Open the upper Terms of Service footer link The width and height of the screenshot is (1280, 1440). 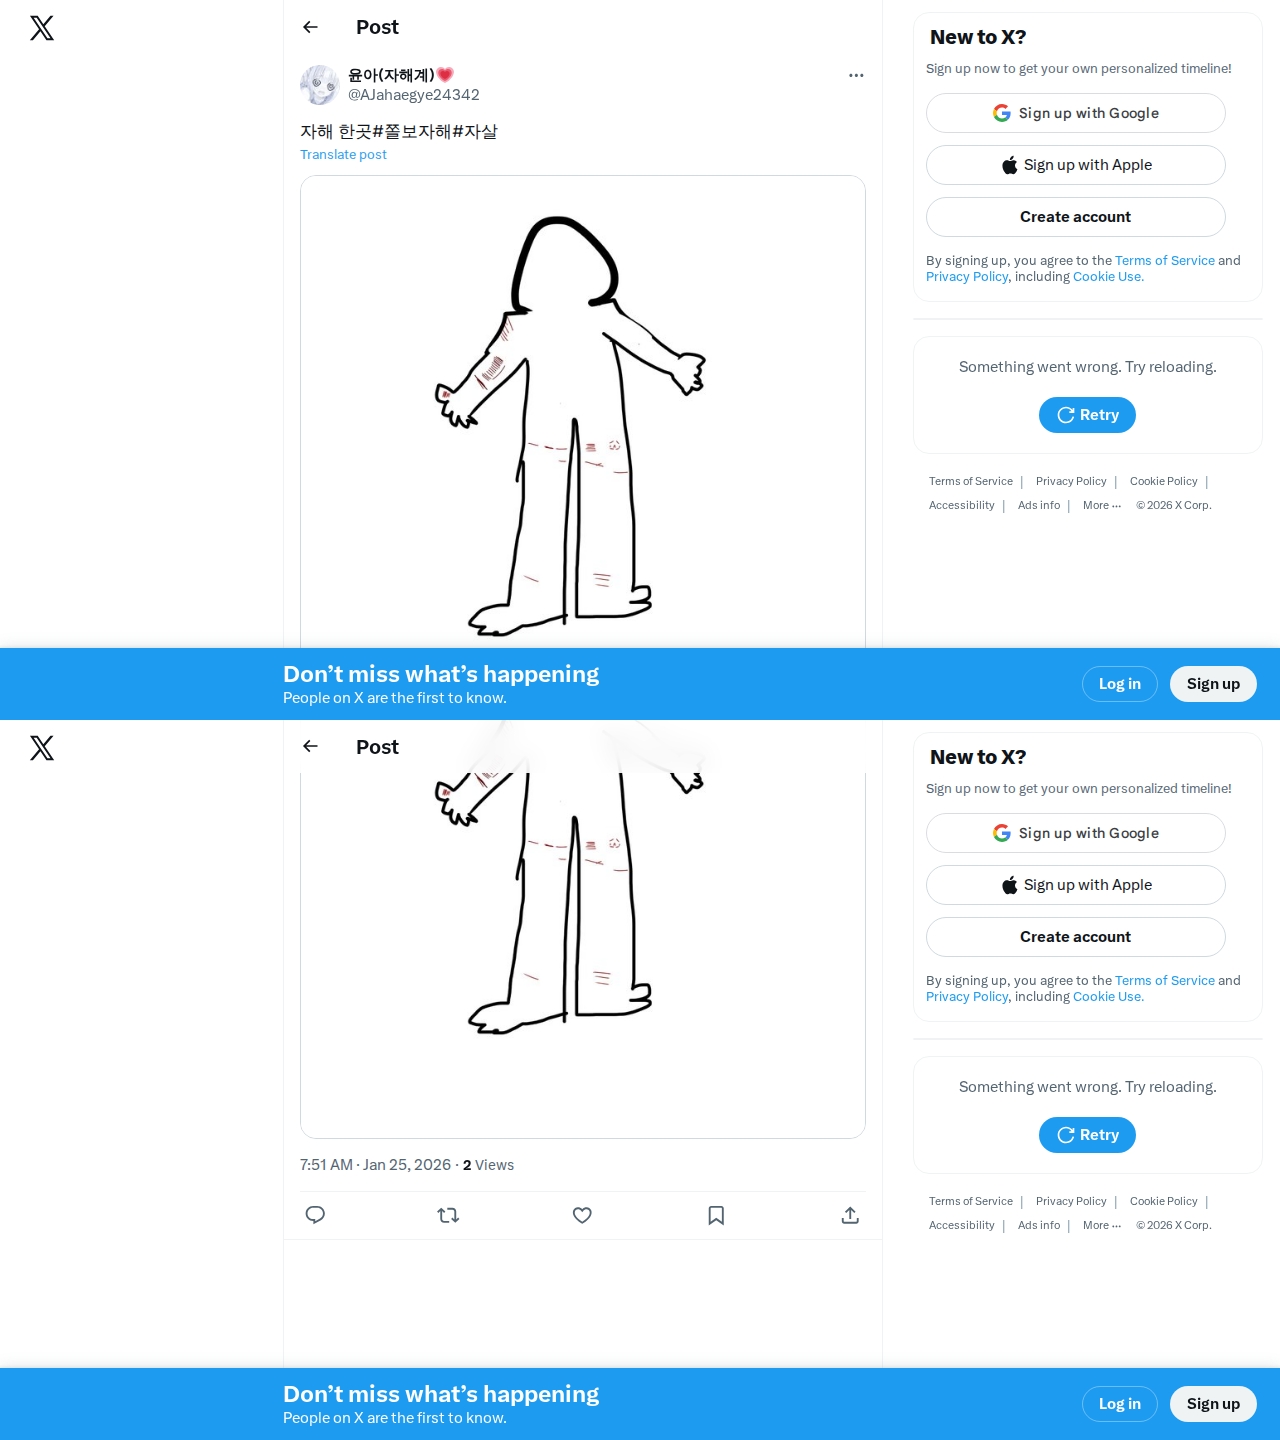[971, 481]
